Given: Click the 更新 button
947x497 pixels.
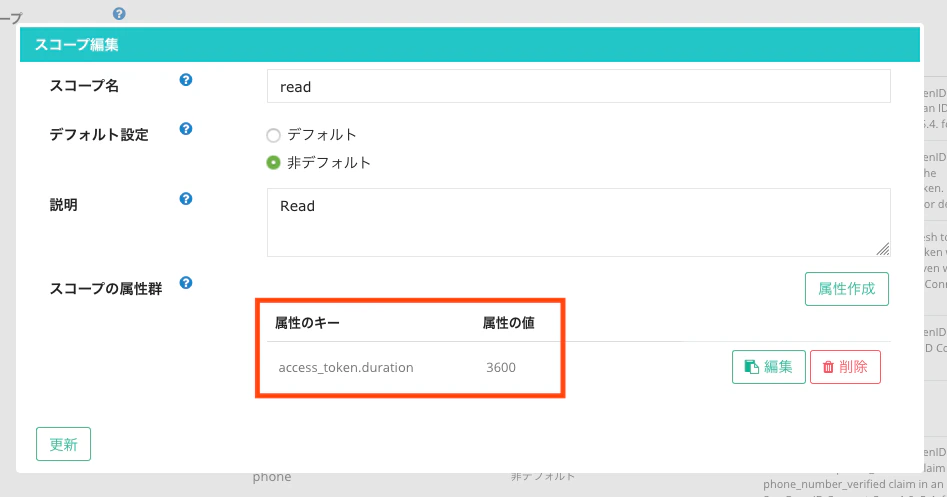Looking at the screenshot, I should [x=63, y=444].
